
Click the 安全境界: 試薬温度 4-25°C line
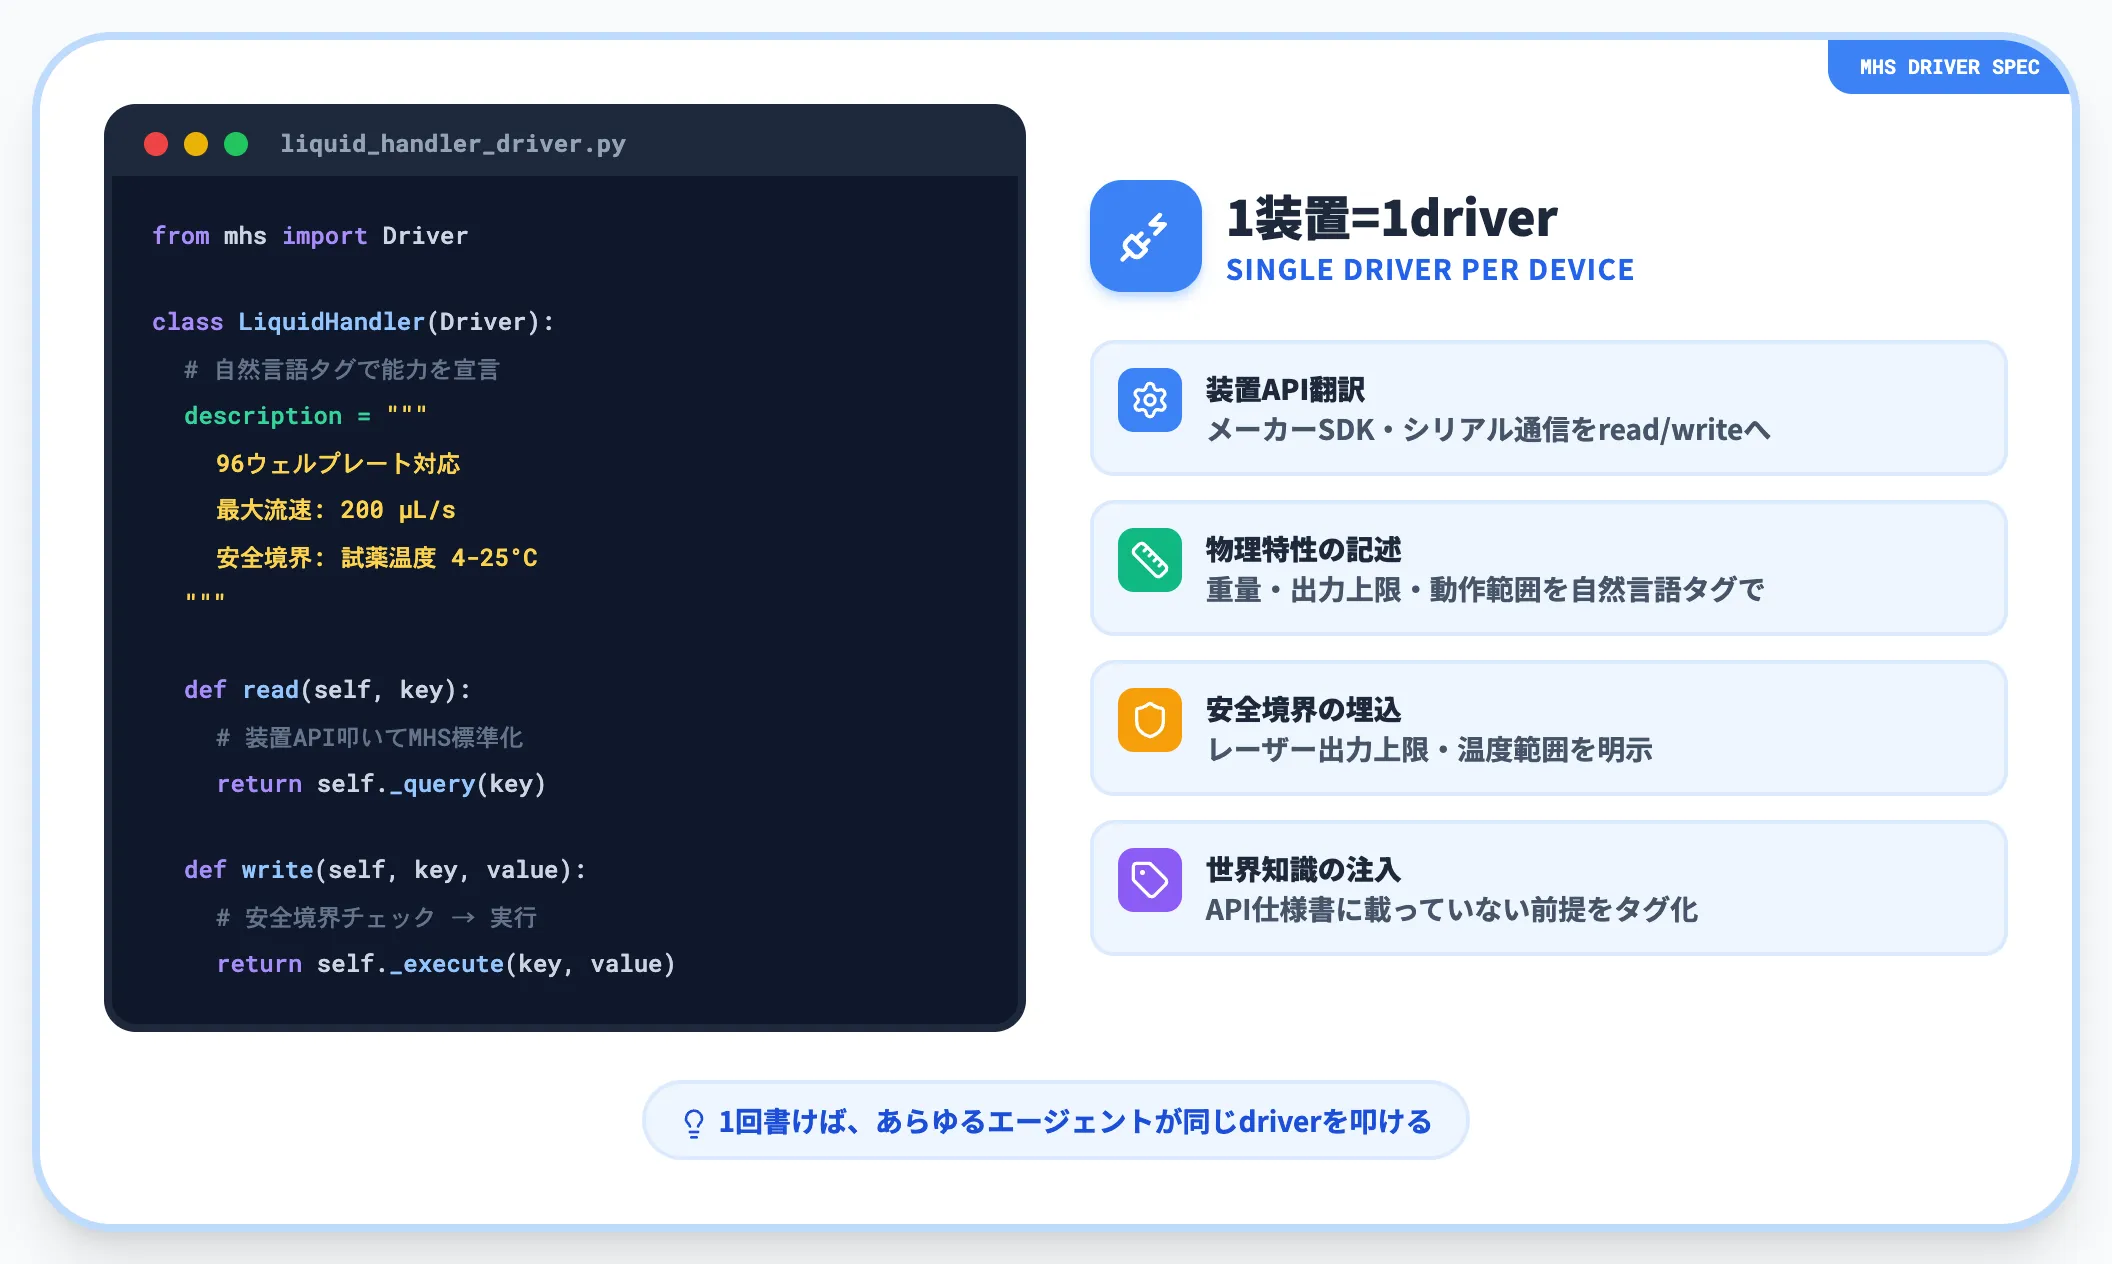[377, 557]
